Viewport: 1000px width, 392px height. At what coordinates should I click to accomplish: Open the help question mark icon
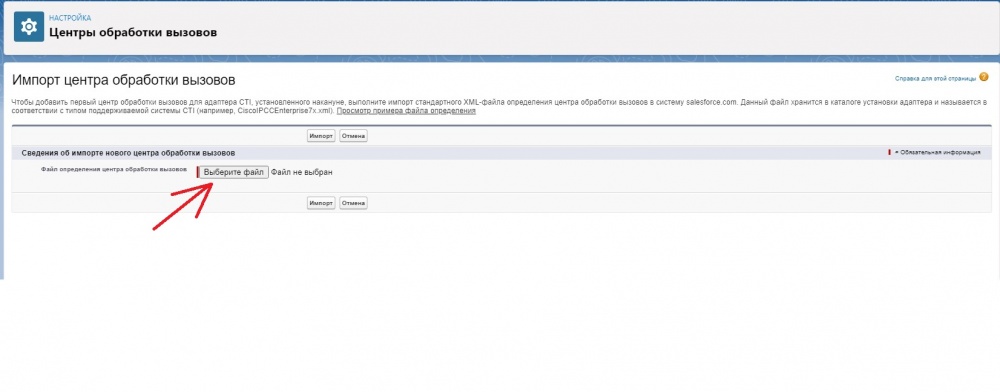tap(983, 78)
